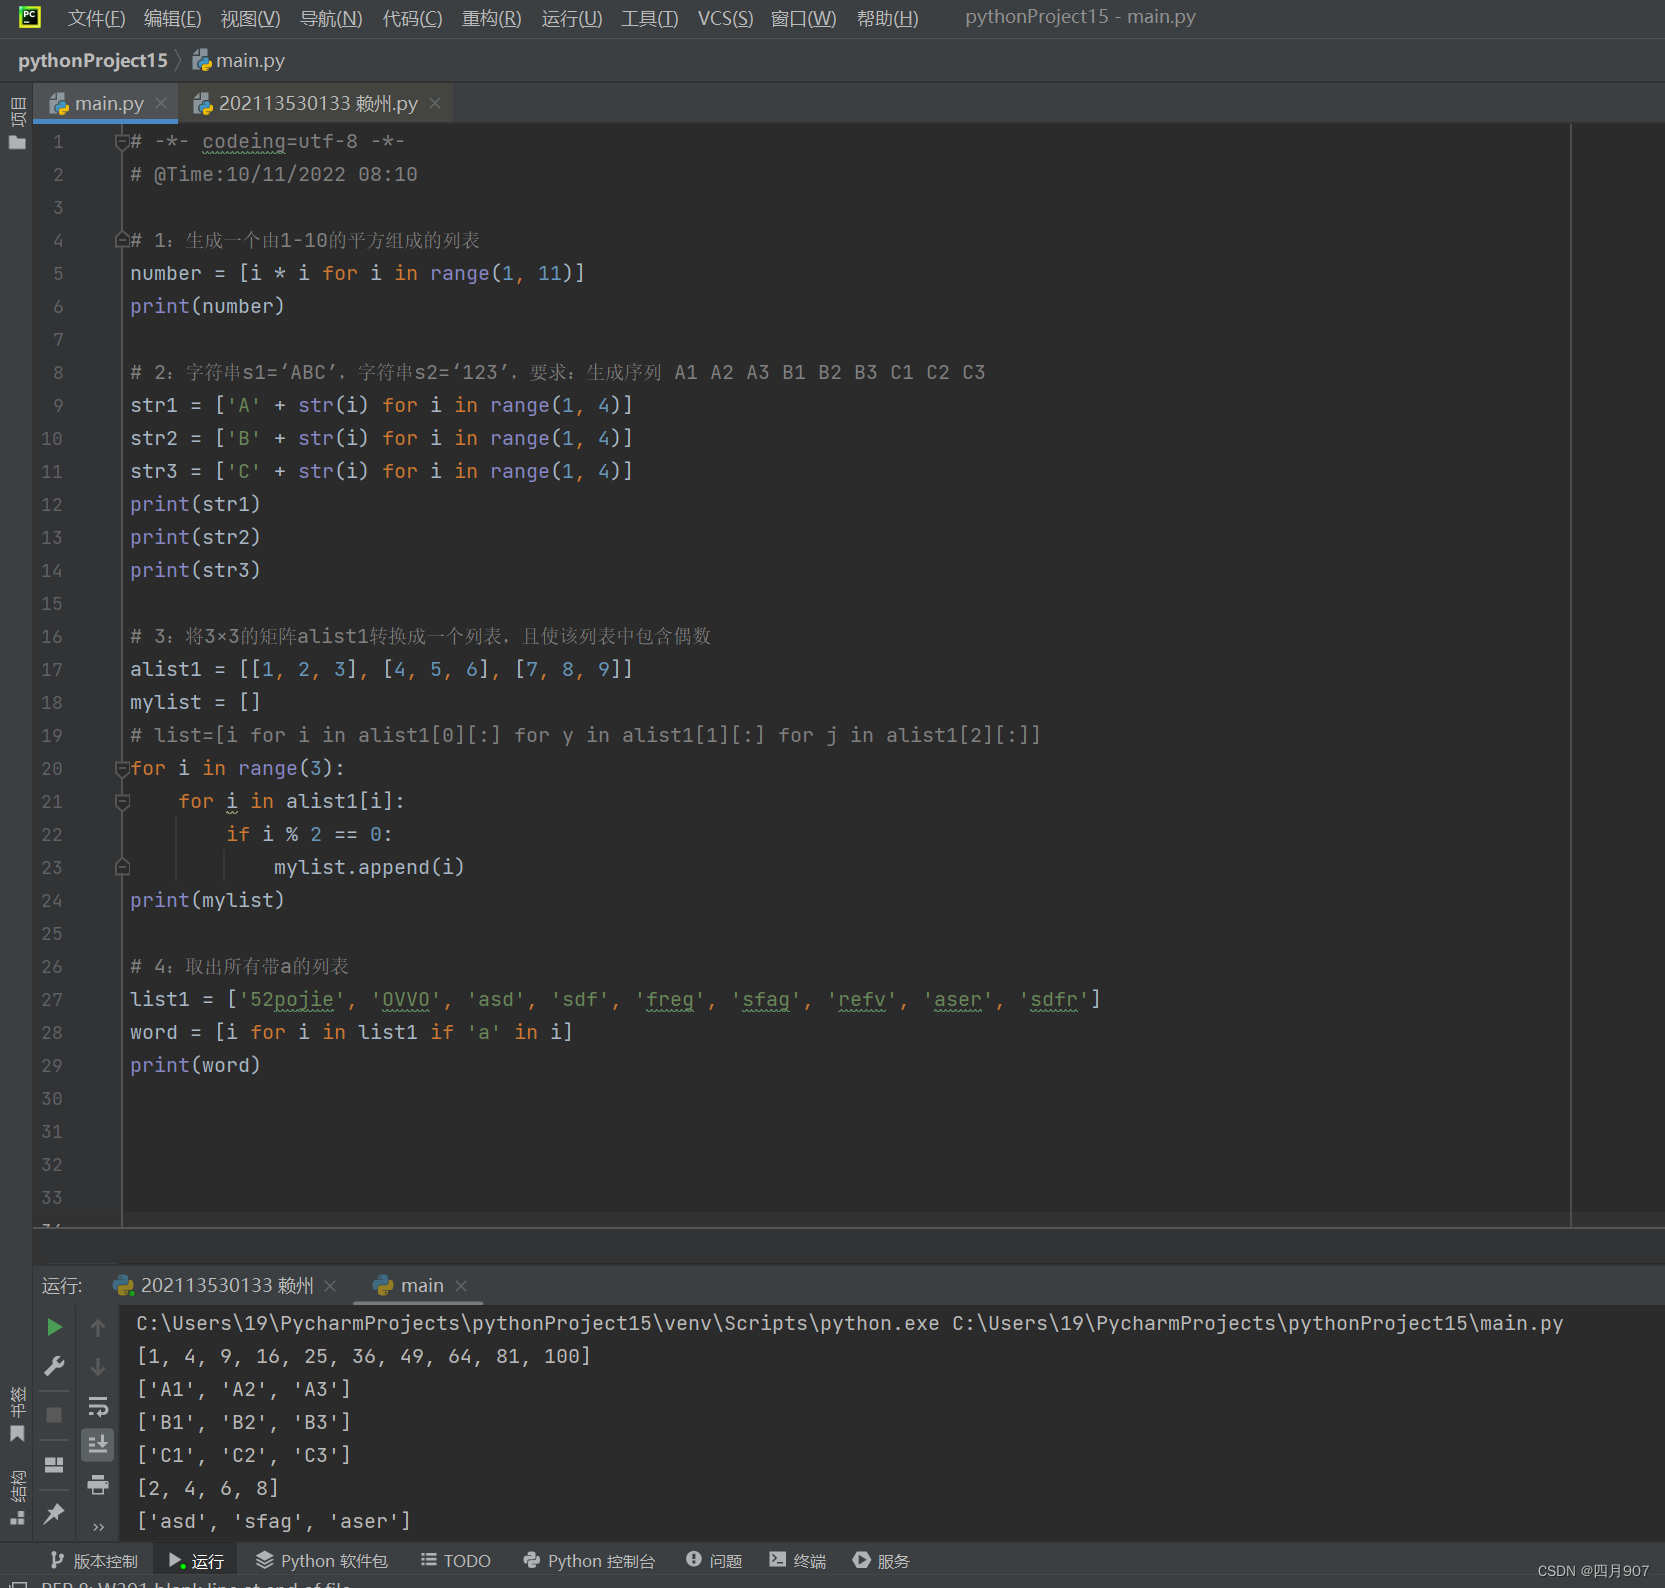The height and width of the screenshot is (1588, 1665).
Task: Print the console output
Action: (x=98, y=1485)
